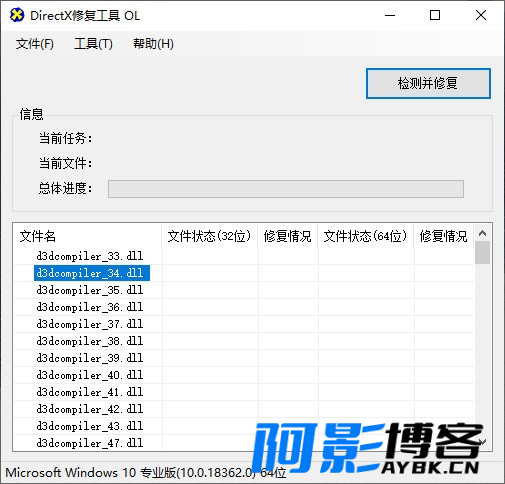Select d3dcompiler_47.dll in the file list
505x484 pixels.
tap(90, 443)
